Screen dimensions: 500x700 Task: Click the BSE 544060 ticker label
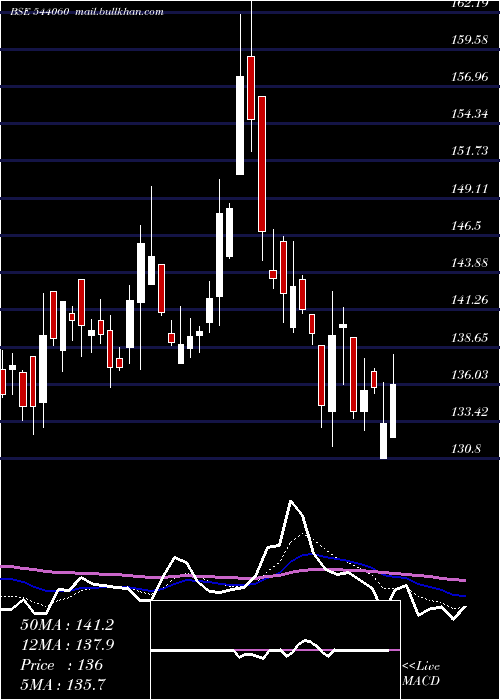click(39, 12)
